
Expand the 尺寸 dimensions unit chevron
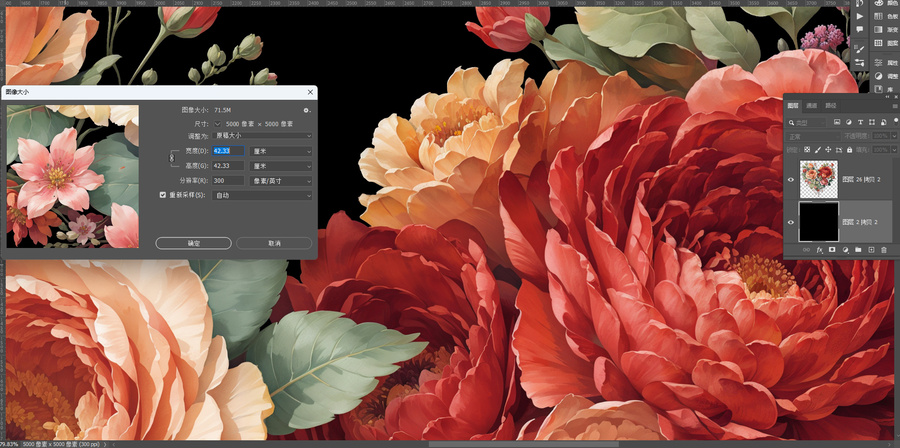(x=218, y=123)
